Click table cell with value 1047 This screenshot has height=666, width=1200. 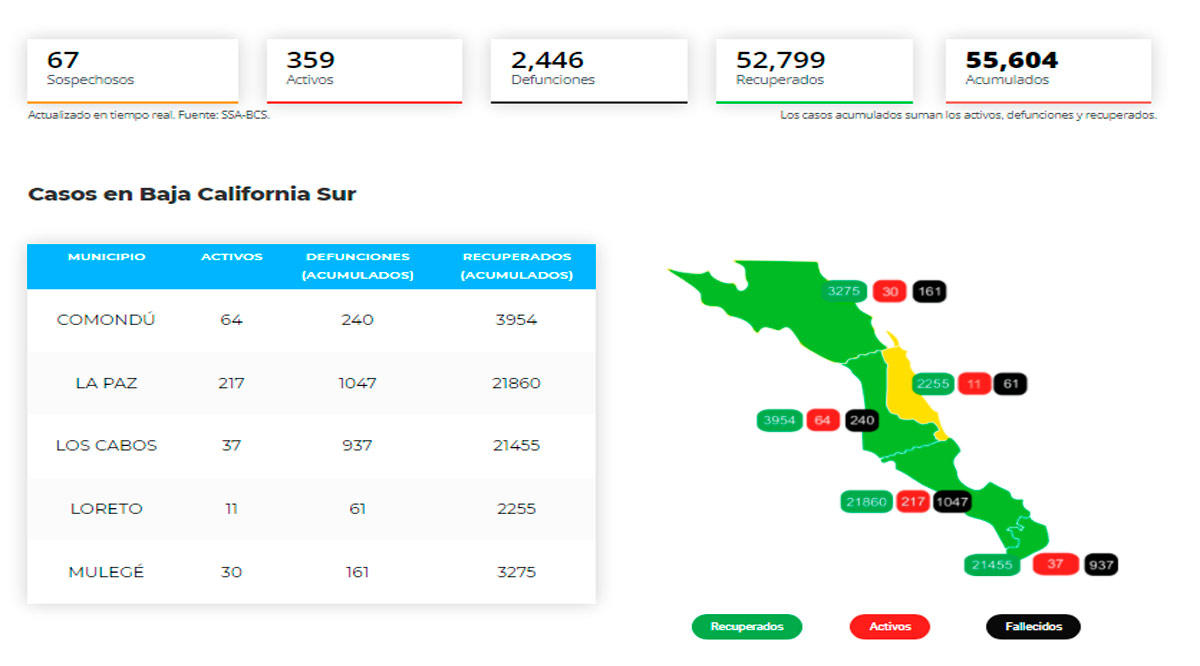click(x=357, y=383)
